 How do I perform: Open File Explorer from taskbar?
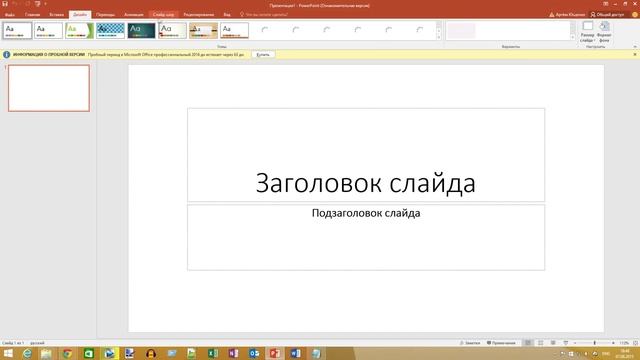click(46, 353)
